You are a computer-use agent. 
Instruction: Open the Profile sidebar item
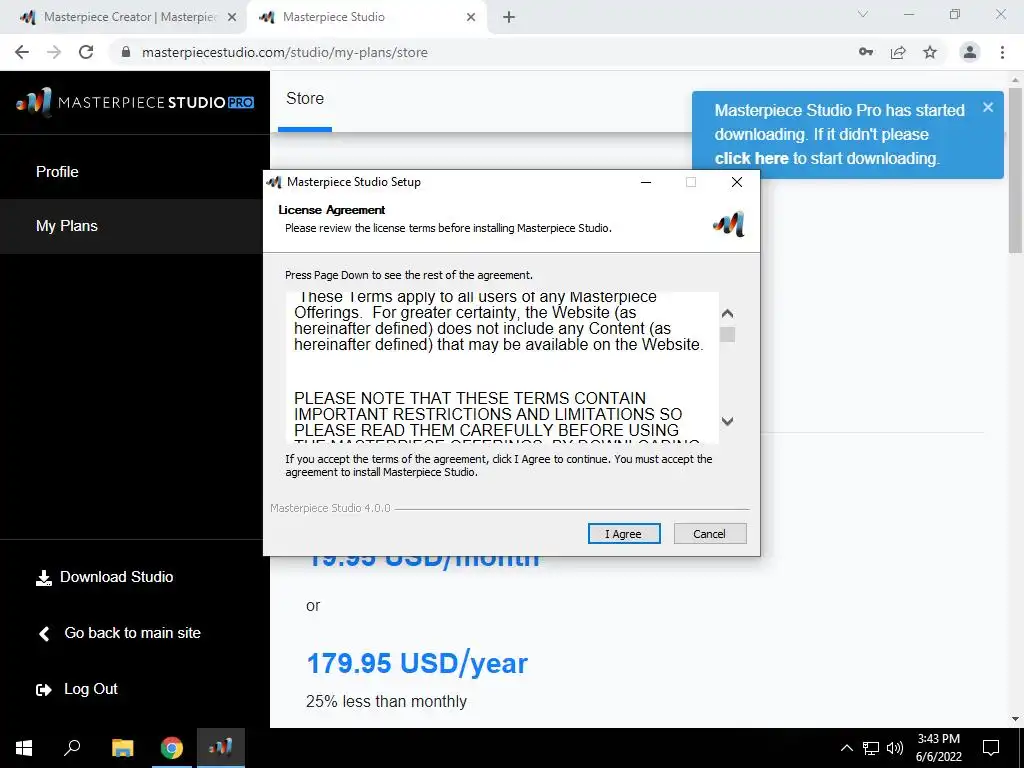tap(57, 172)
